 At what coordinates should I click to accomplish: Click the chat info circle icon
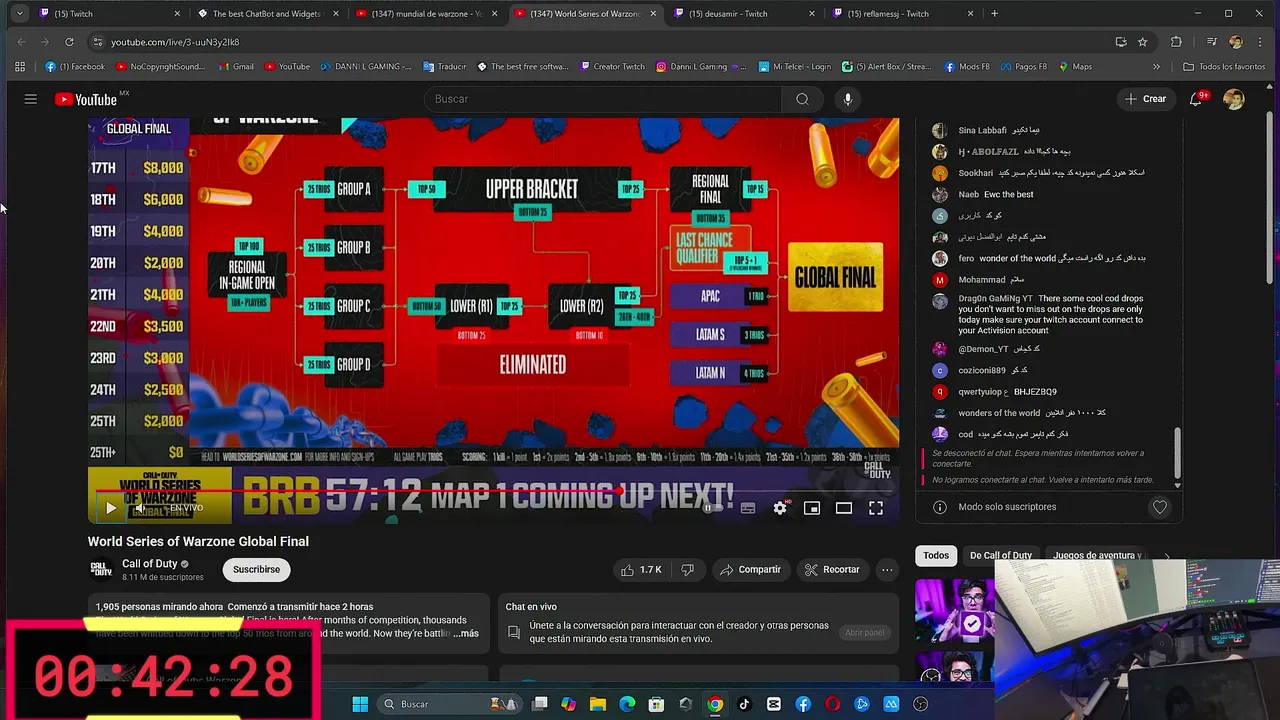(x=939, y=507)
